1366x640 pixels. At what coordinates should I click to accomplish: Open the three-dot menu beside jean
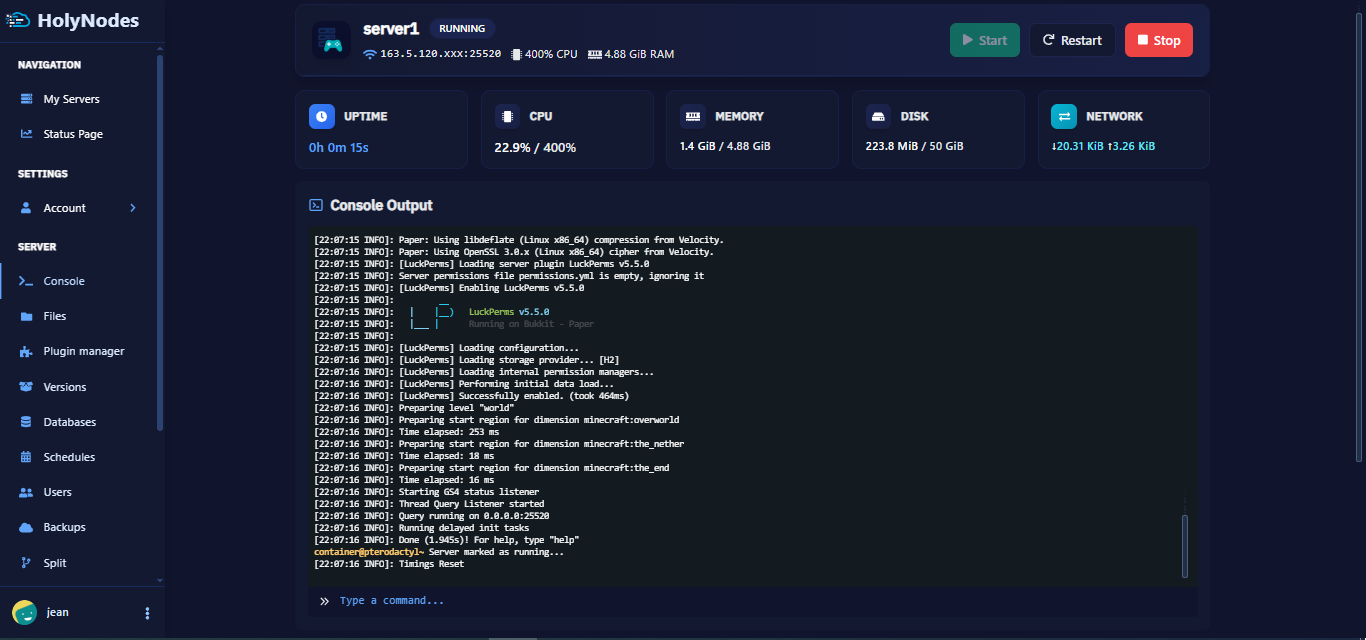pos(147,613)
